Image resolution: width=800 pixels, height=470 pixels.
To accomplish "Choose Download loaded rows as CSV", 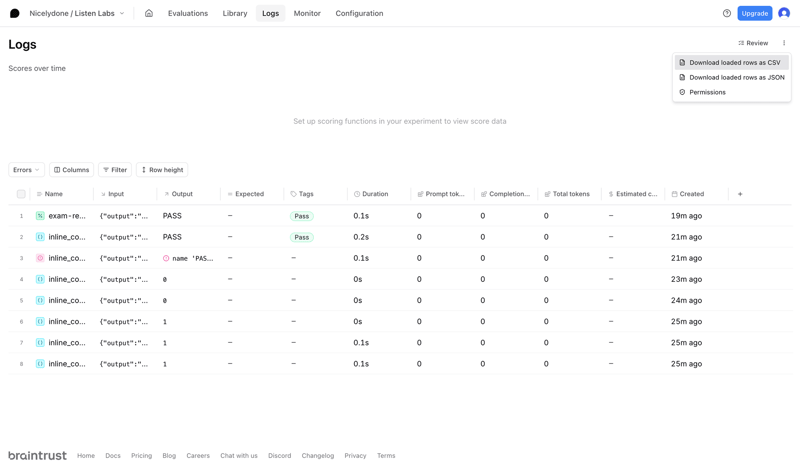I will (732, 62).
